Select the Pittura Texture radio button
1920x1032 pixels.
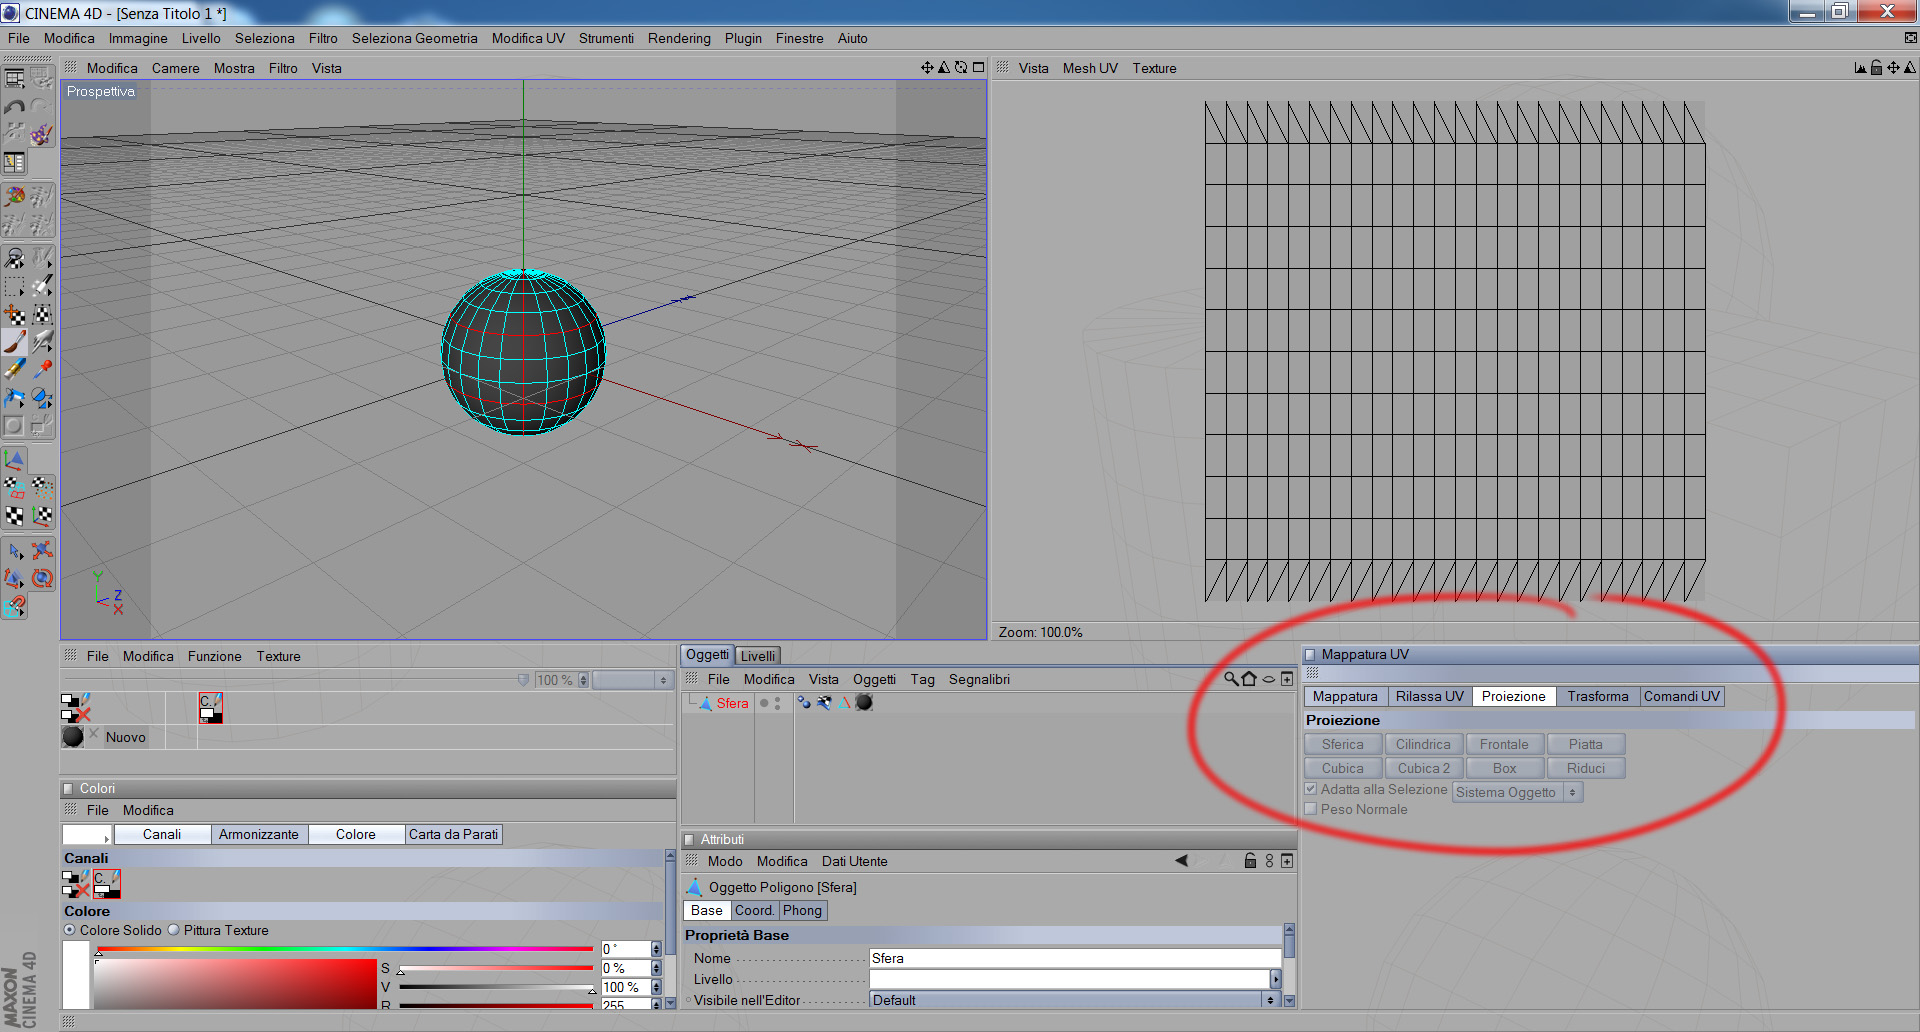pos(174,930)
